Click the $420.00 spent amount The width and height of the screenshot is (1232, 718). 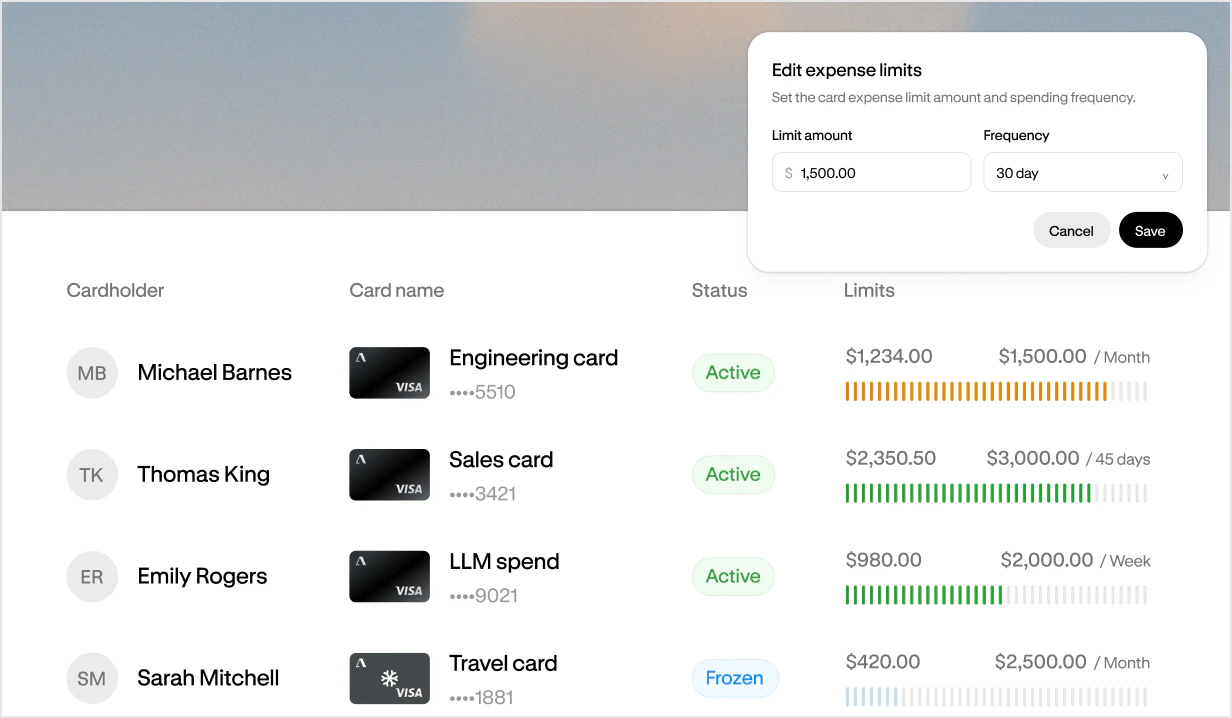[883, 662]
